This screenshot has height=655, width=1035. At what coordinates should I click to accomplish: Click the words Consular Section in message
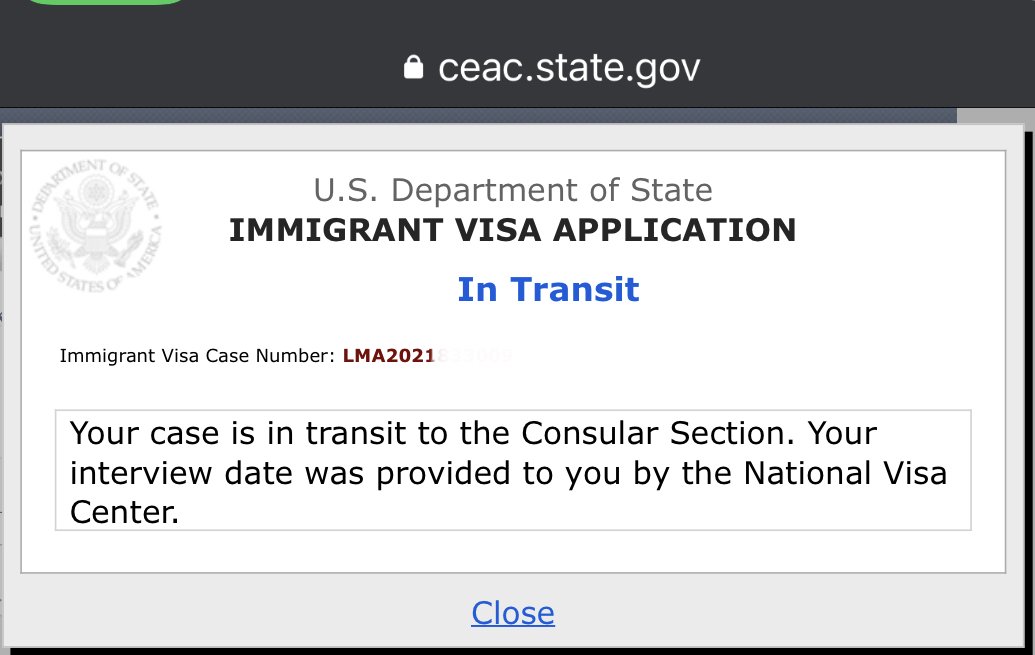pyautogui.click(x=653, y=434)
